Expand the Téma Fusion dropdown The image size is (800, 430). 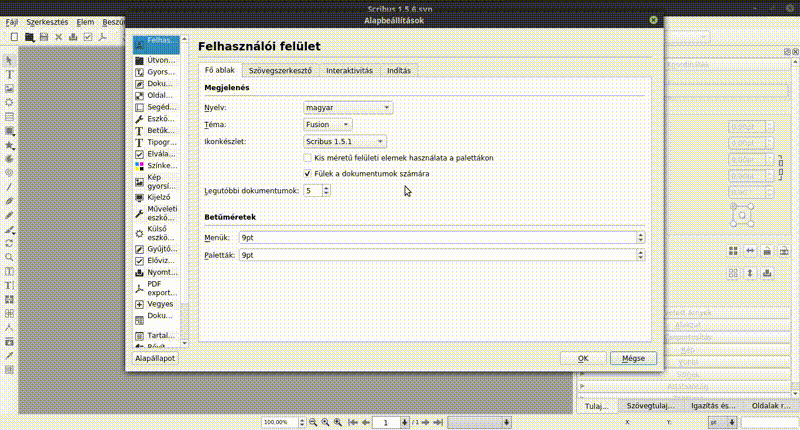pos(328,124)
